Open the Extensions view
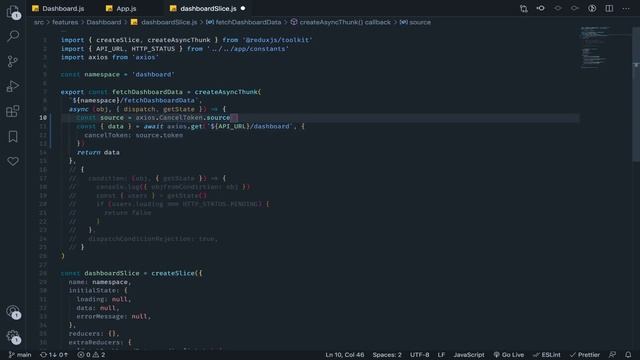Image resolution: width=640 pixels, height=360 pixels. click(x=13, y=111)
